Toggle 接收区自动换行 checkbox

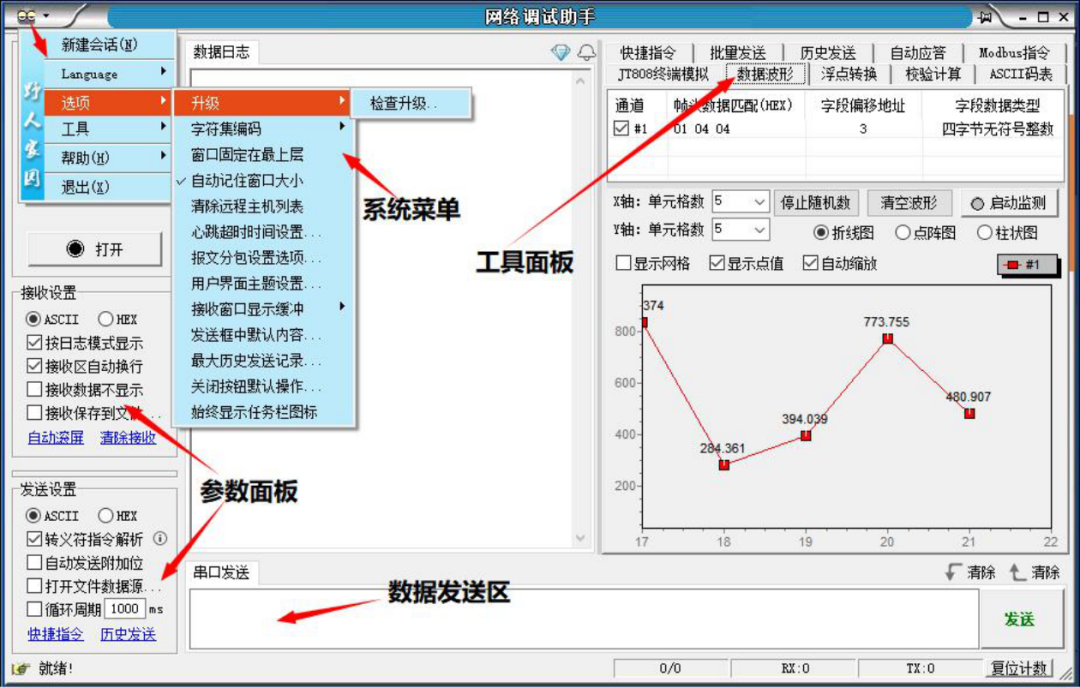34,366
